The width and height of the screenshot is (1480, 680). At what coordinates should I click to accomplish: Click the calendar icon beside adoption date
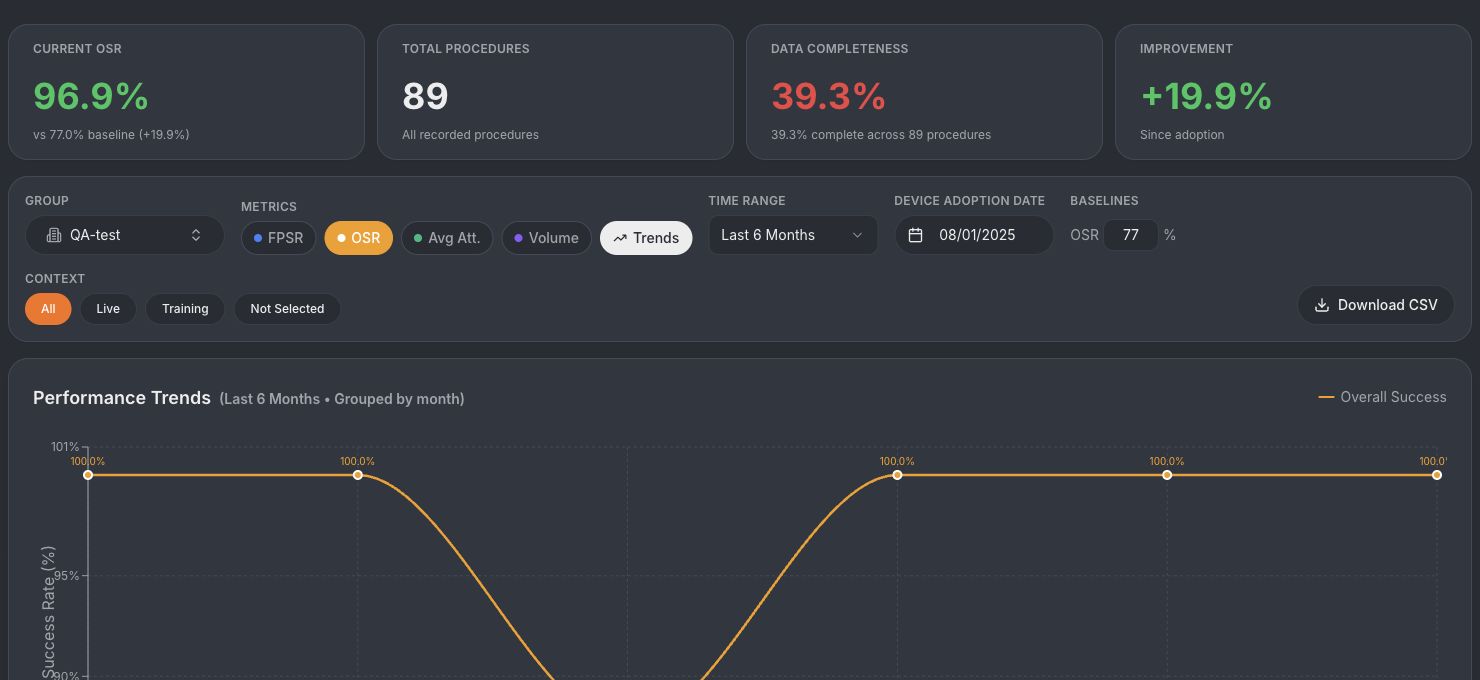click(x=915, y=235)
